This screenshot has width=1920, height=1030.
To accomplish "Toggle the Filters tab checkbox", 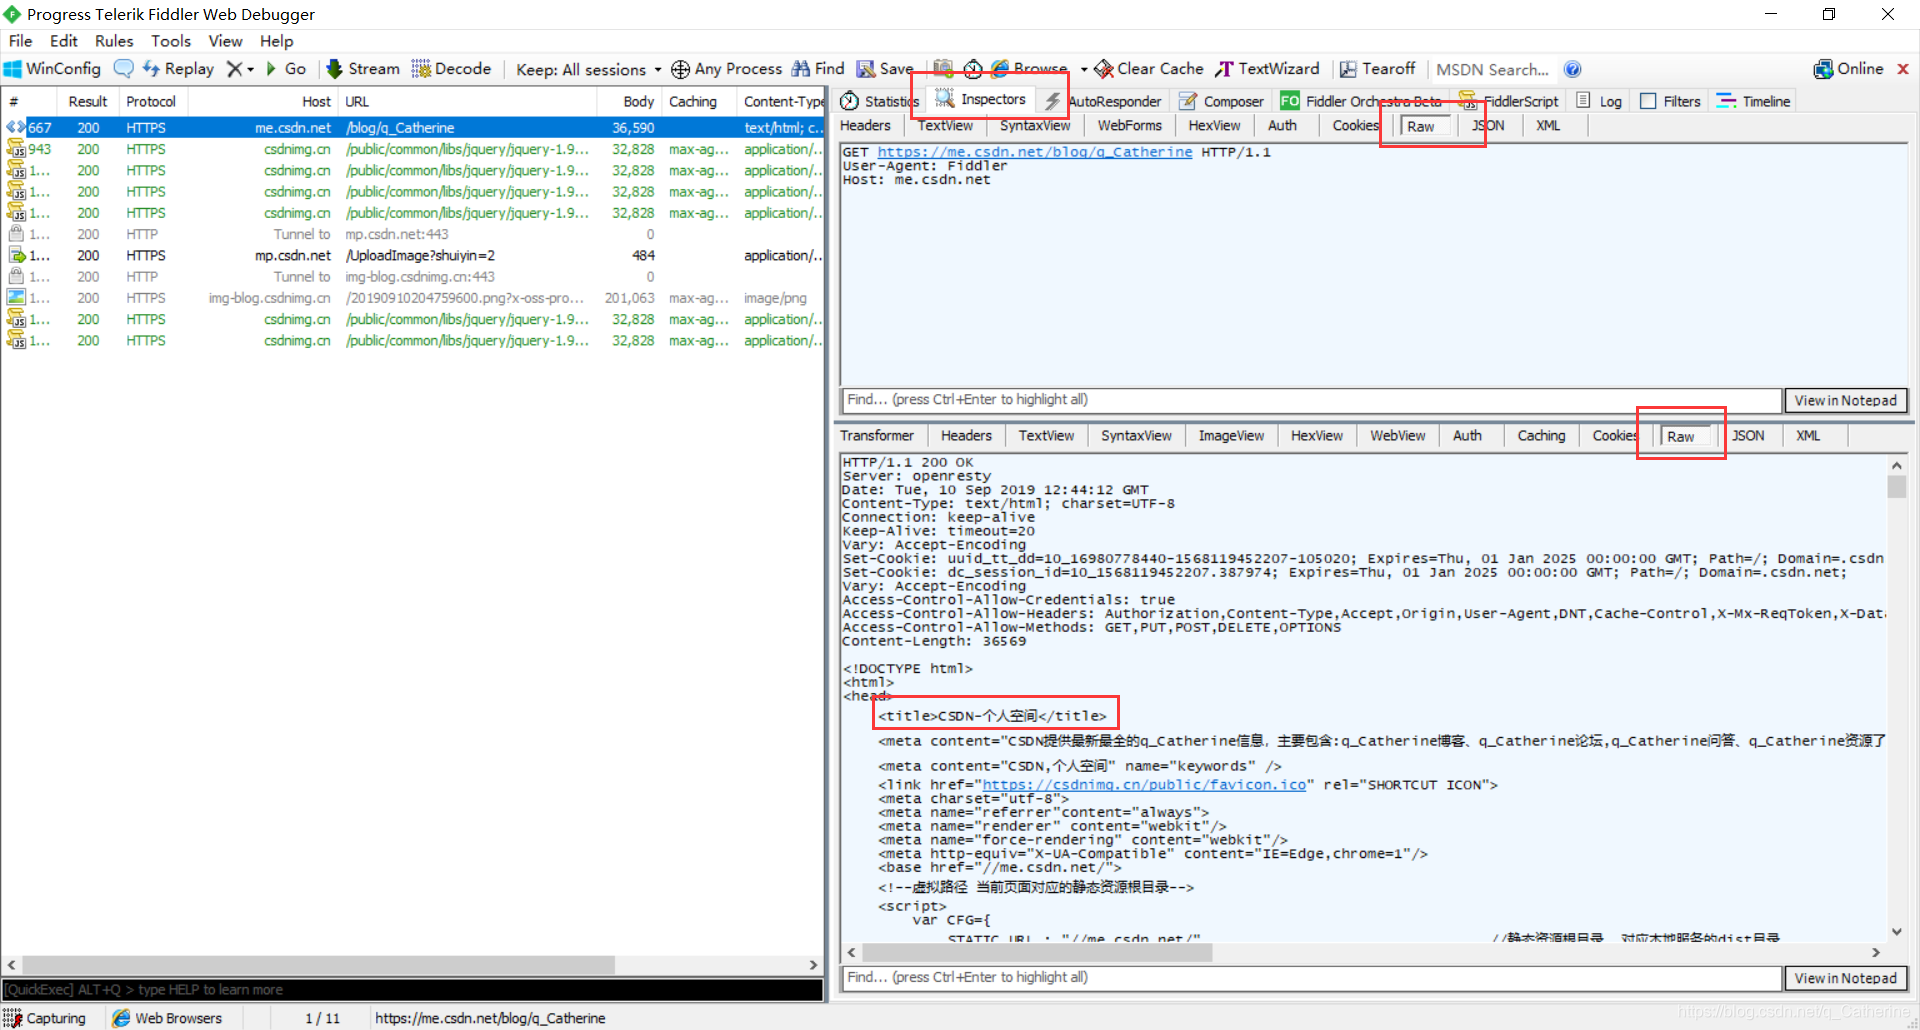I will click(x=1648, y=101).
